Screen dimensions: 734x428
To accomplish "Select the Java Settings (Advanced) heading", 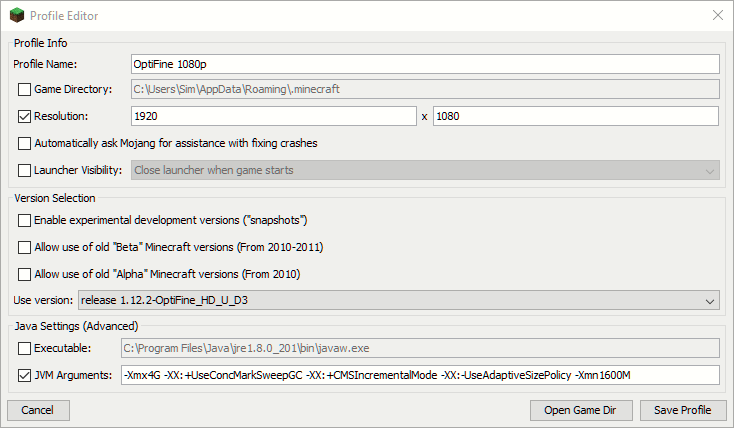I will (x=76, y=326).
